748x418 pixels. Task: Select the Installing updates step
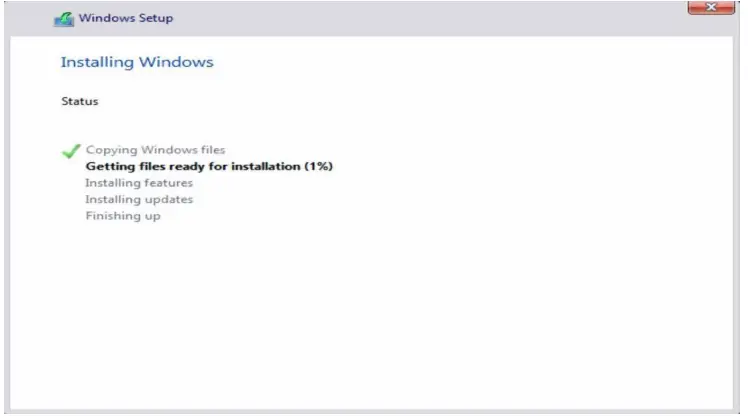139,199
